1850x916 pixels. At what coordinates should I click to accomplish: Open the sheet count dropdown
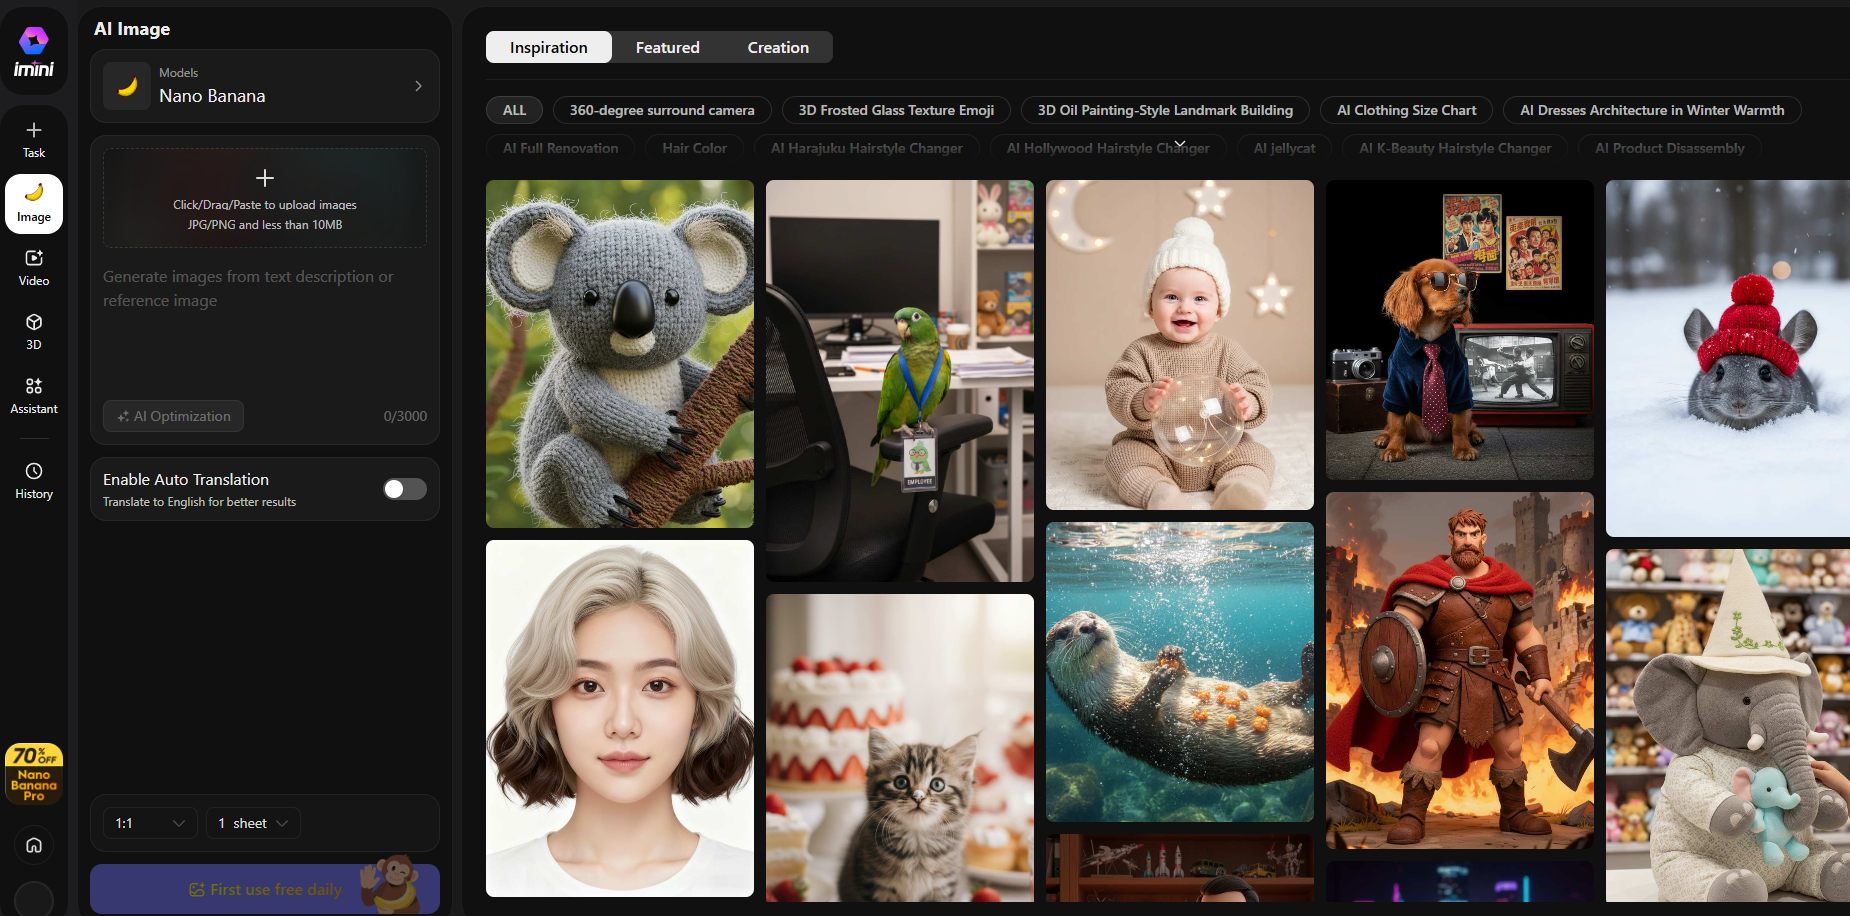tap(253, 823)
